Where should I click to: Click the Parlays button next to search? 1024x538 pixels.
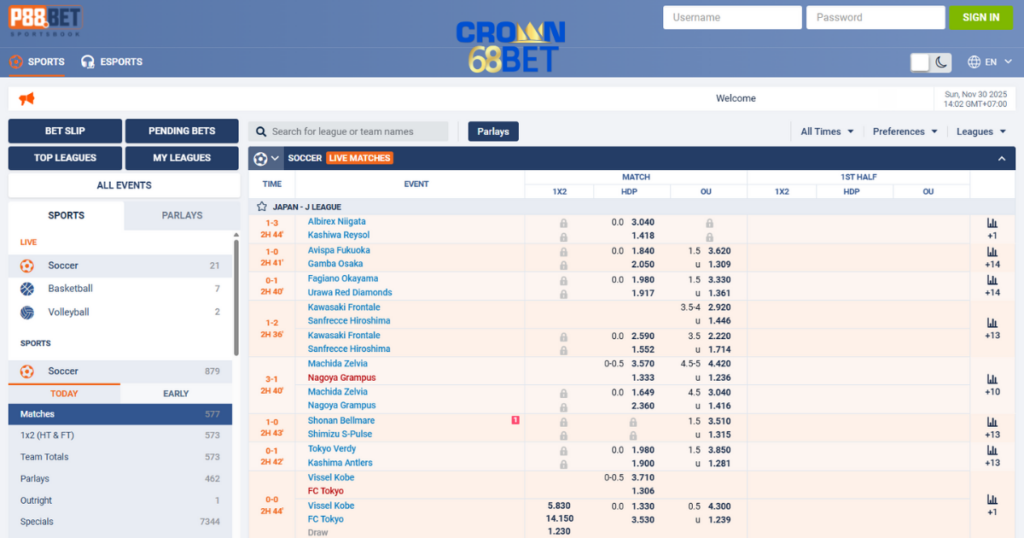pyautogui.click(x=493, y=132)
